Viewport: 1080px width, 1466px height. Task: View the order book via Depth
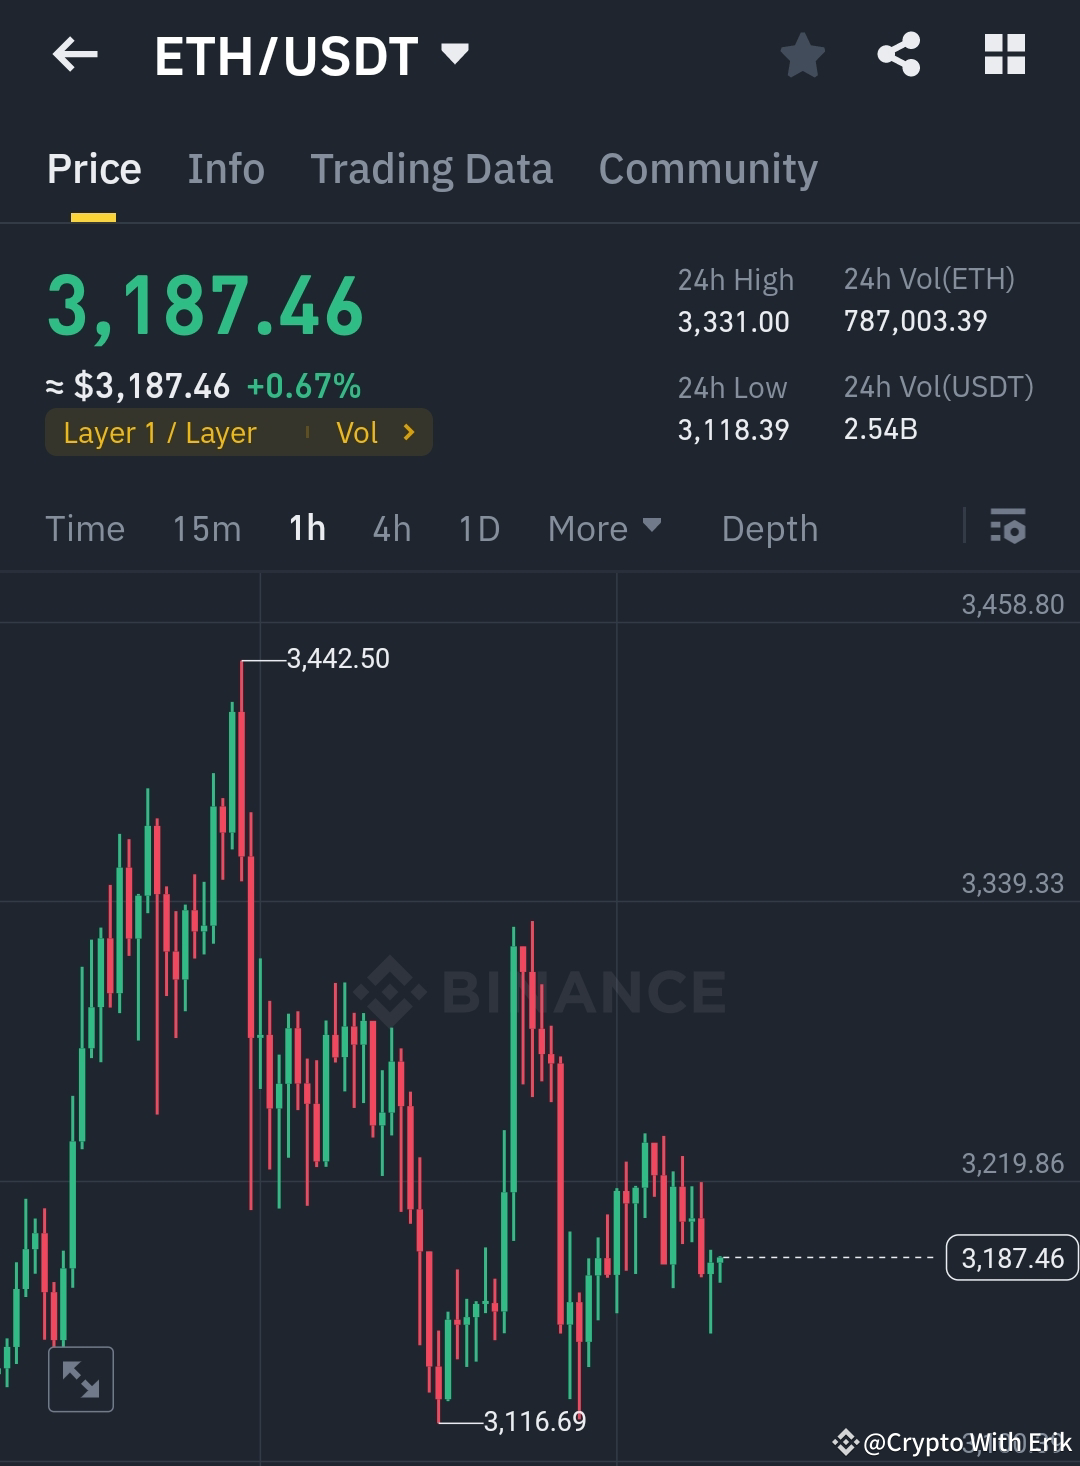(769, 528)
